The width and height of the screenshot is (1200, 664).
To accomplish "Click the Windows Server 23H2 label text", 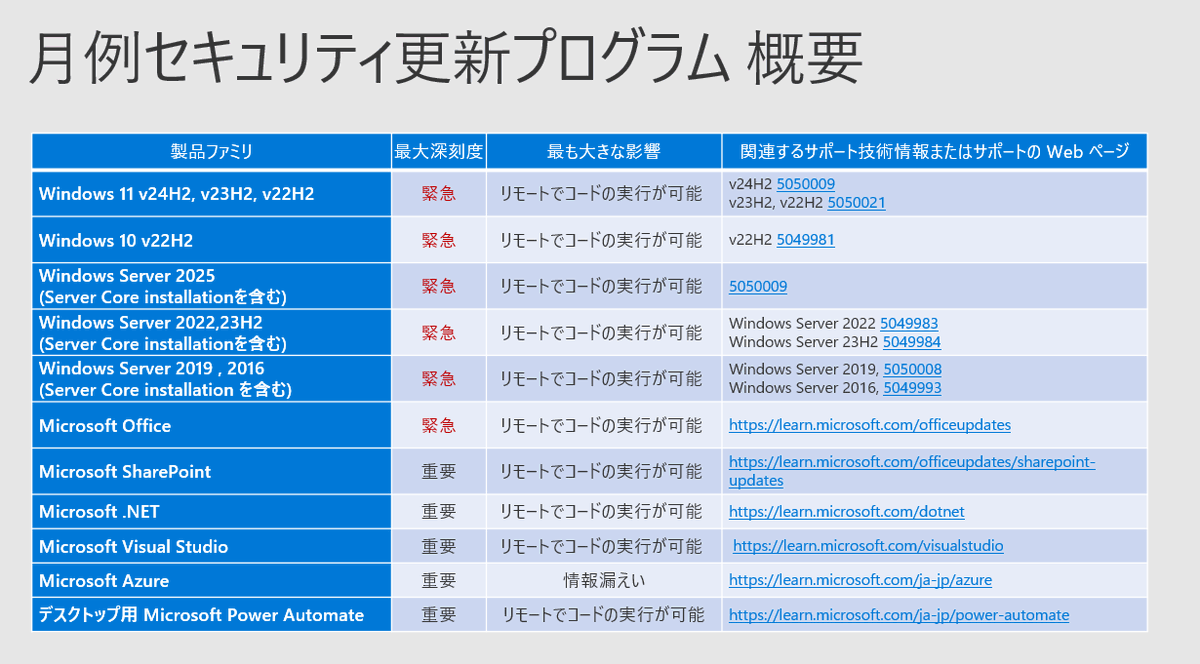I will pyautogui.click(x=804, y=342).
